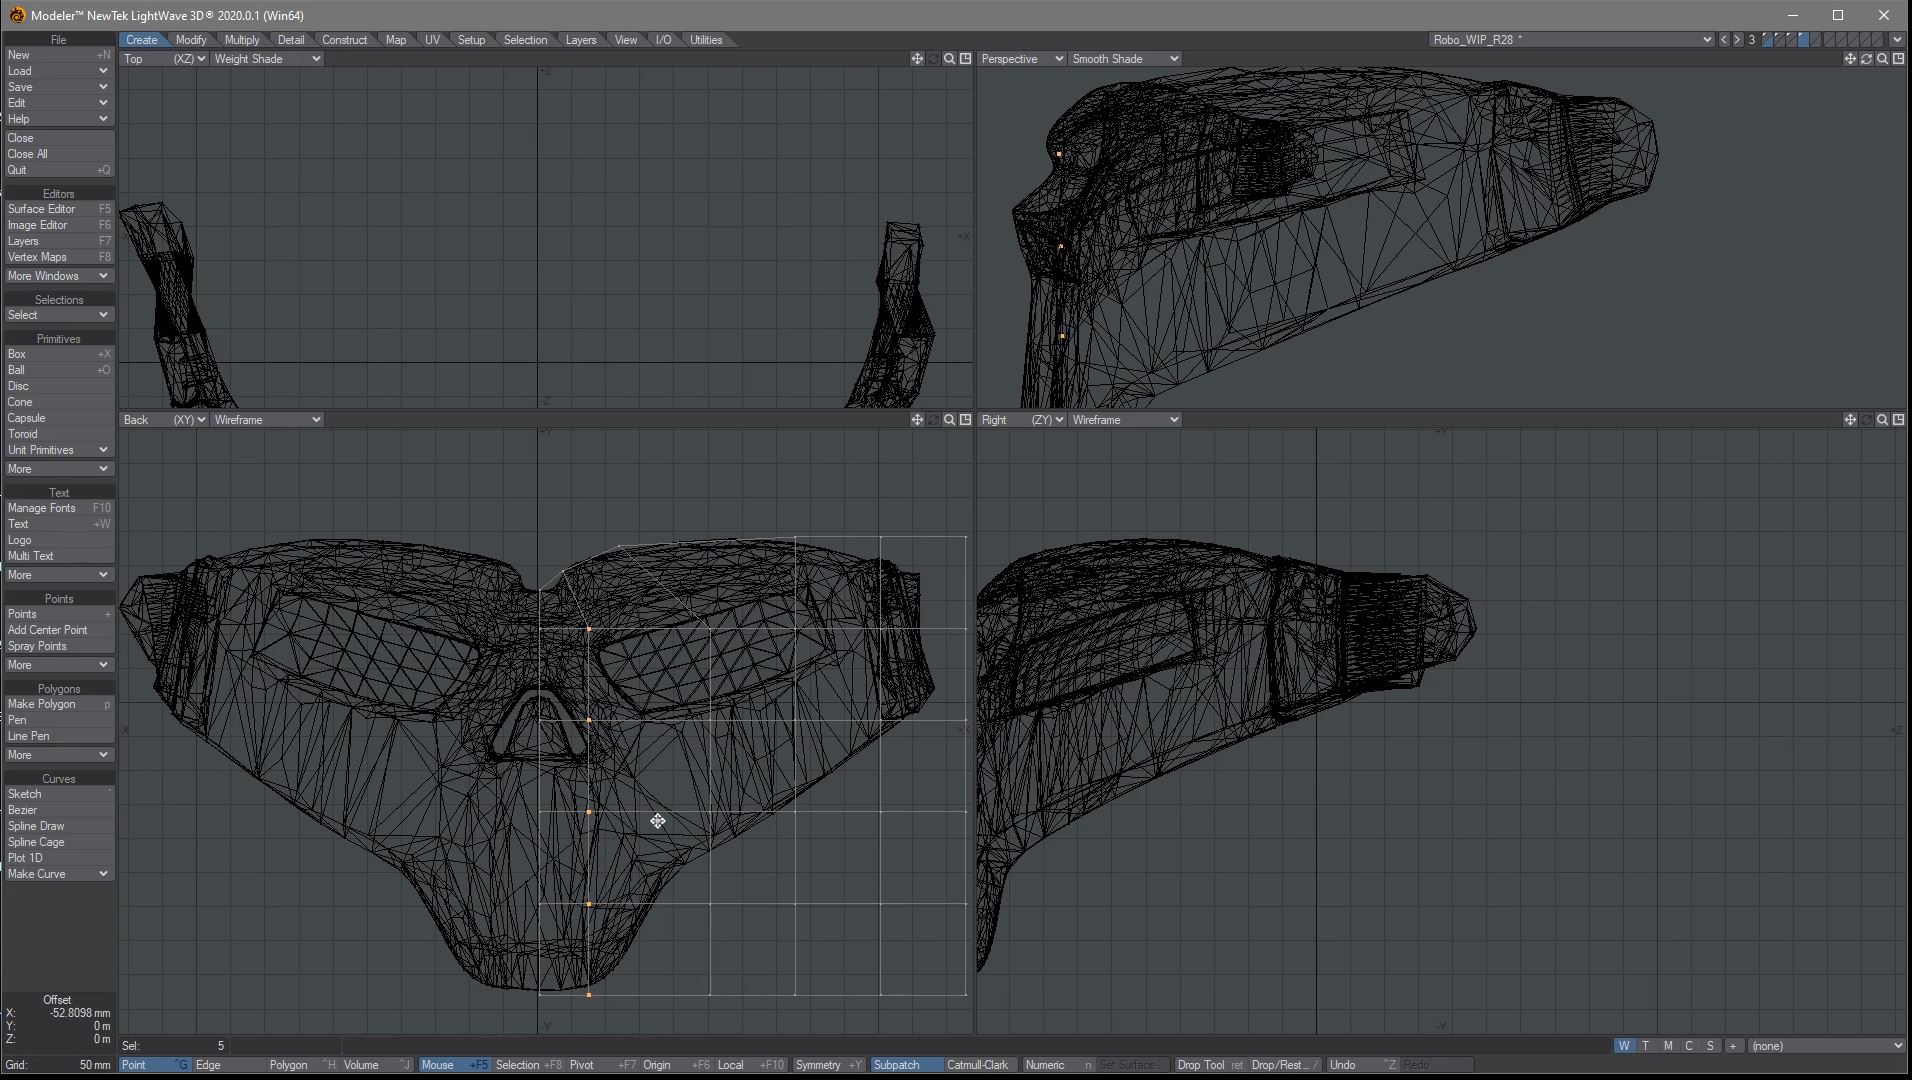Rotate icon in the Right viewport header
Viewport: 1912px width, 1080px height.
(x=1866, y=420)
